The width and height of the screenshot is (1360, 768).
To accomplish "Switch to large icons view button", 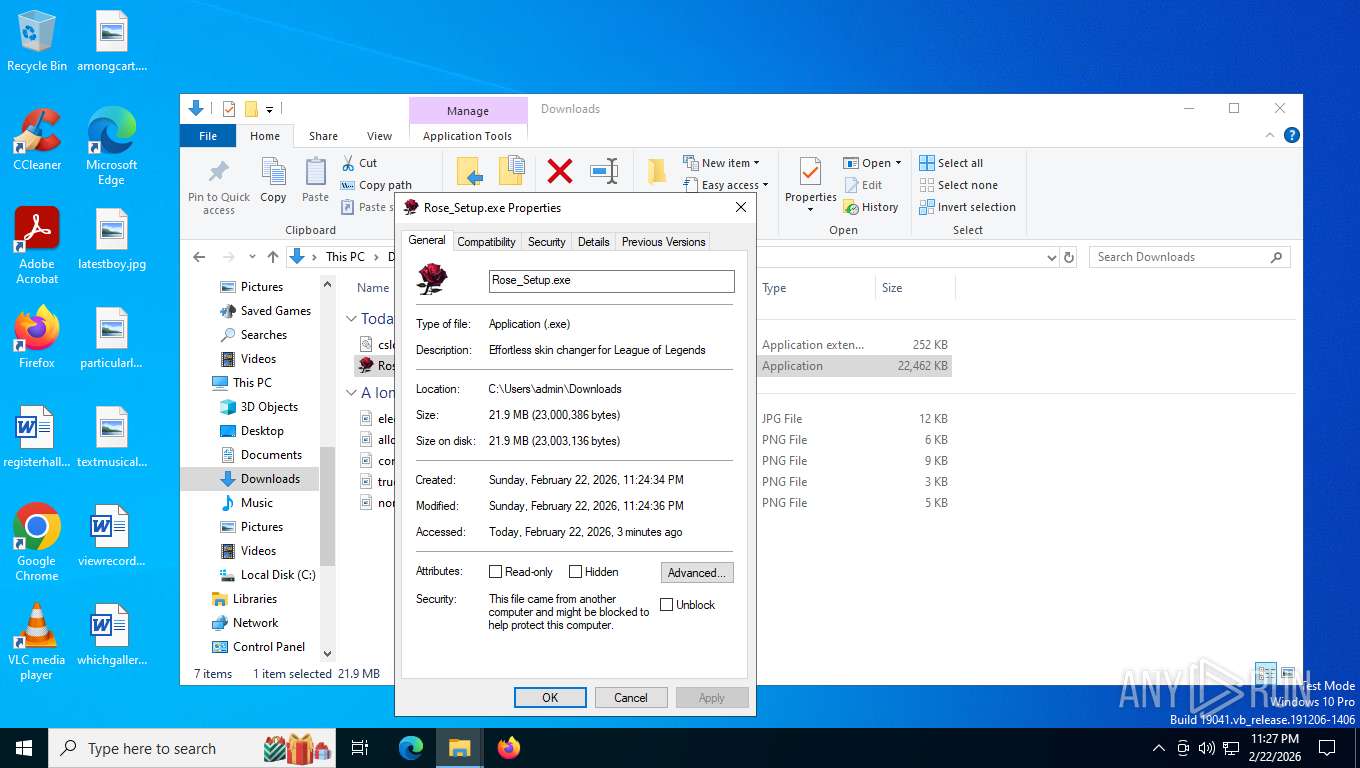I will click(x=1288, y=674).
